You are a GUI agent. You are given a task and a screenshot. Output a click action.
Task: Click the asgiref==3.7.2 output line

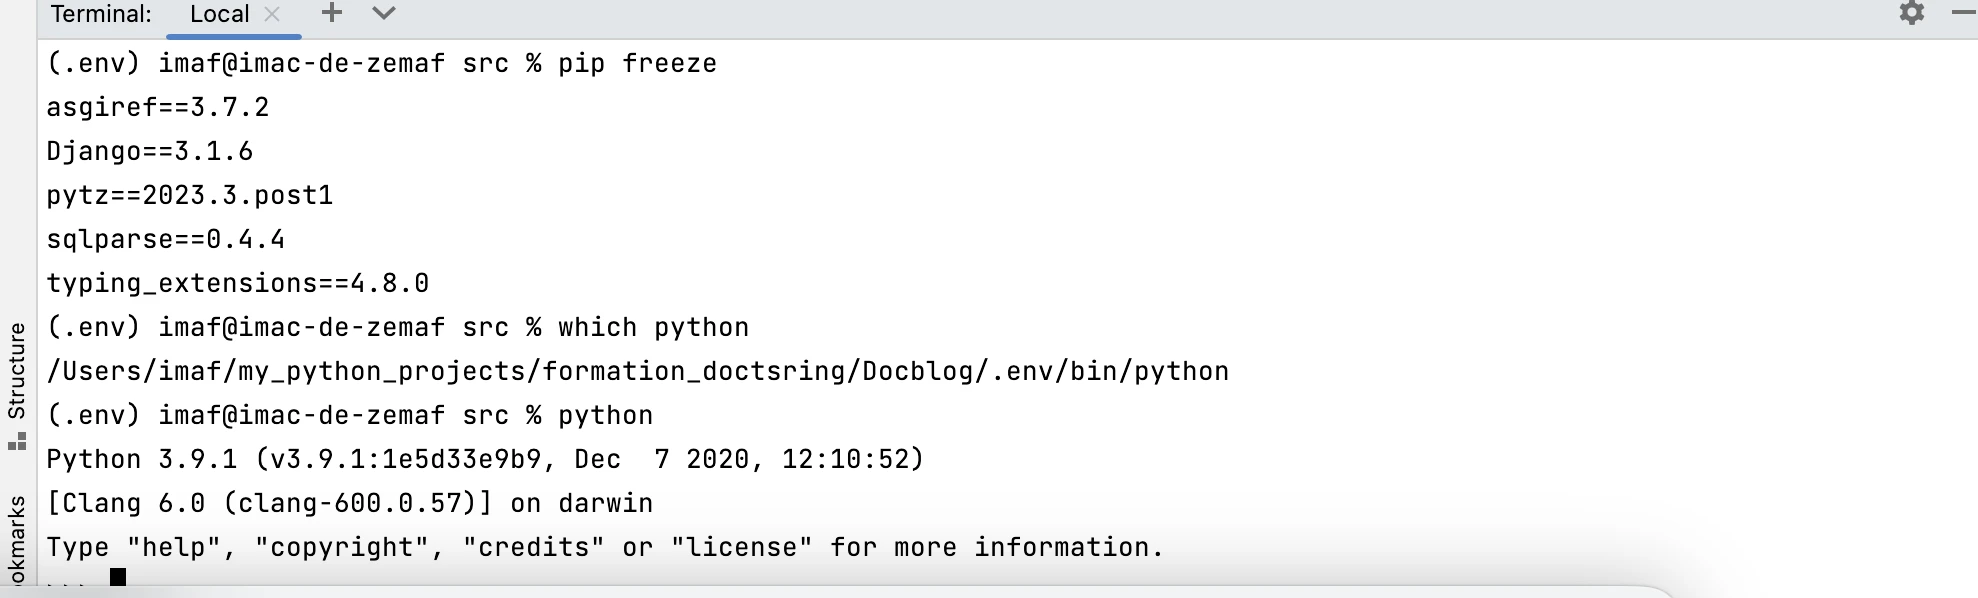(158, 108)
